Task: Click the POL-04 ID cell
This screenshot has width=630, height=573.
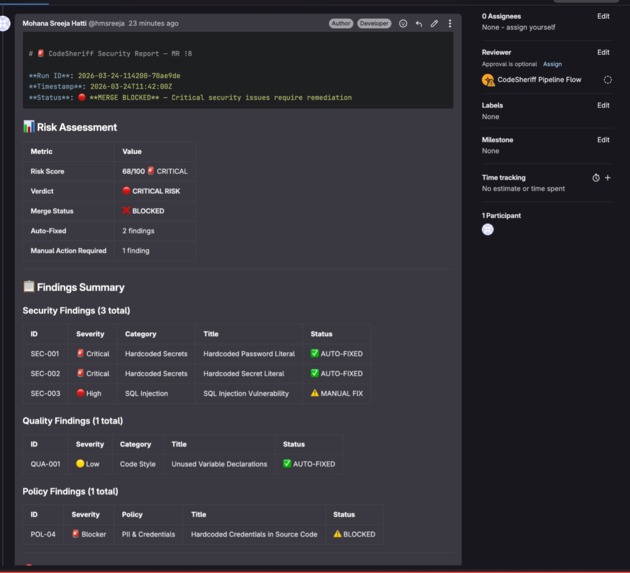Action: pyautogui.click(x=43, y=534)
